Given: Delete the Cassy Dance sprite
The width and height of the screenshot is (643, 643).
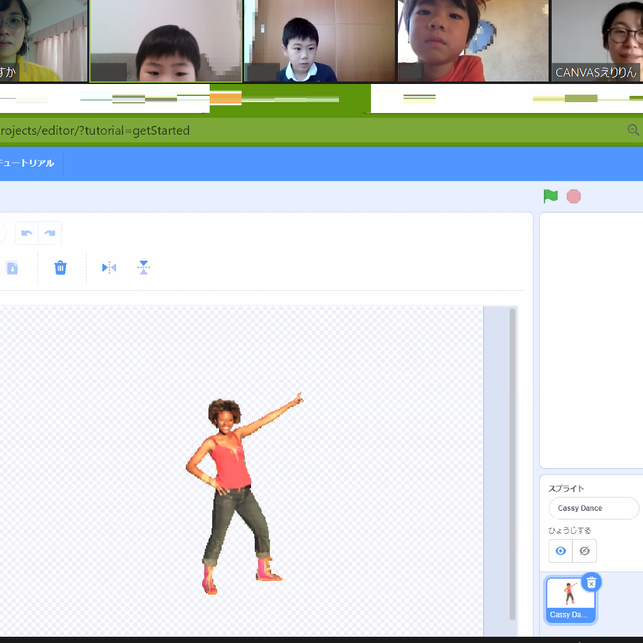Looking at the screenshot, I should click(x=591, y=582).
